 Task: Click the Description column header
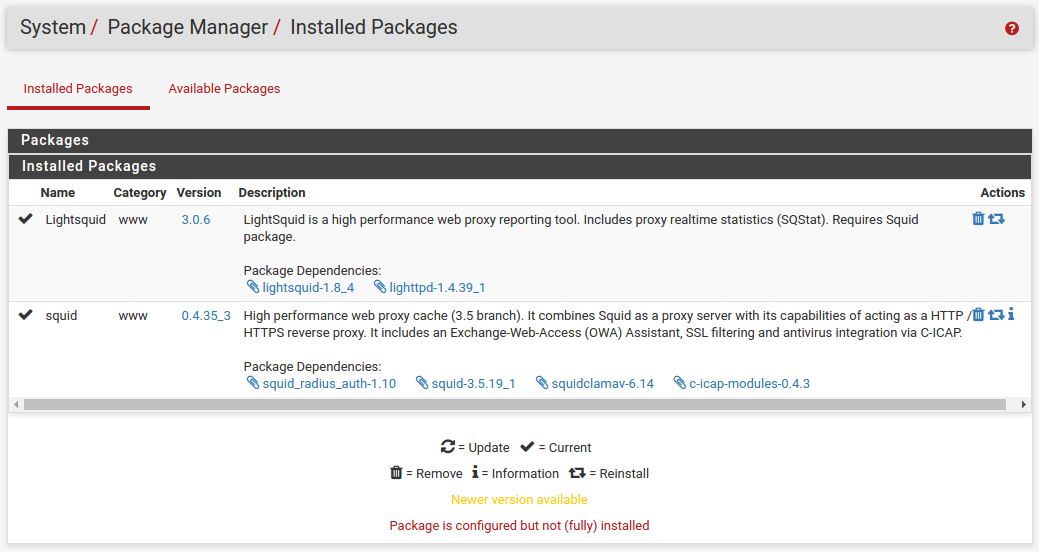click(x=272, y=193)
